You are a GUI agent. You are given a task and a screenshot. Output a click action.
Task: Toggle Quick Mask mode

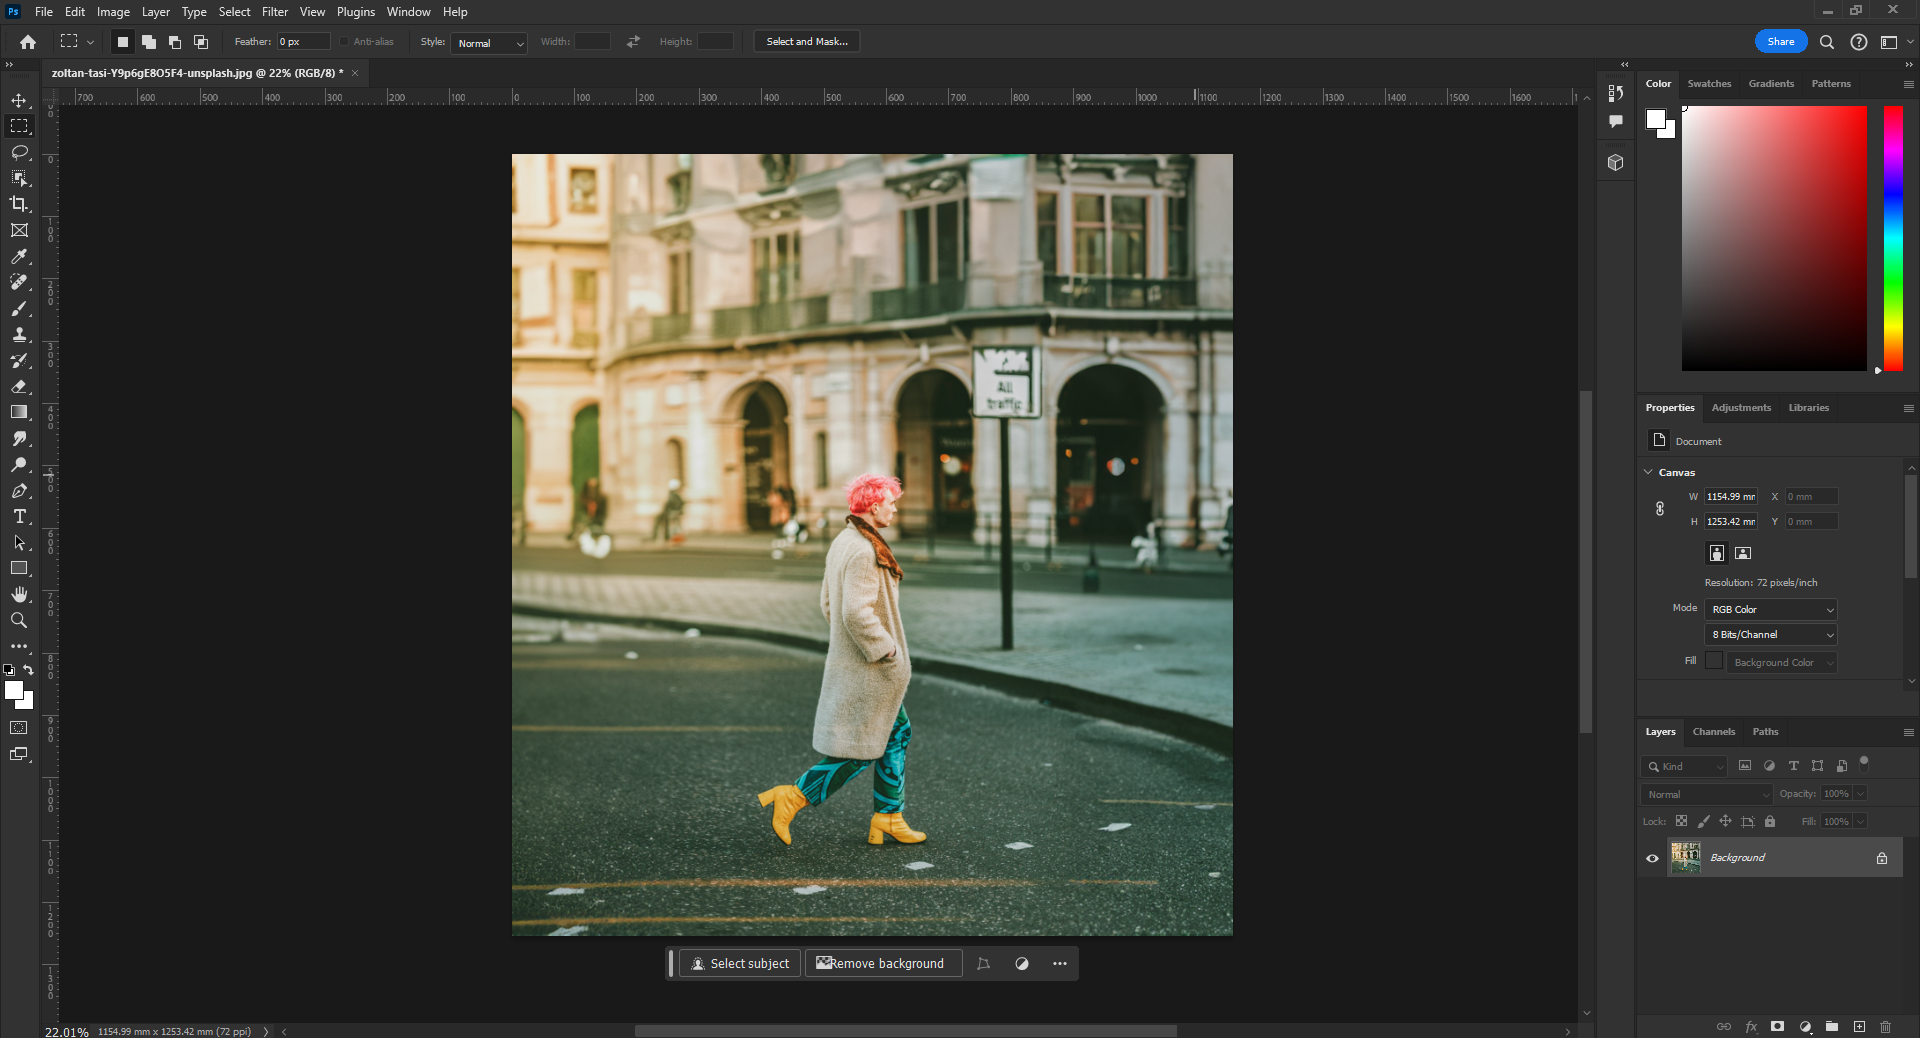[x=19, y=728]
